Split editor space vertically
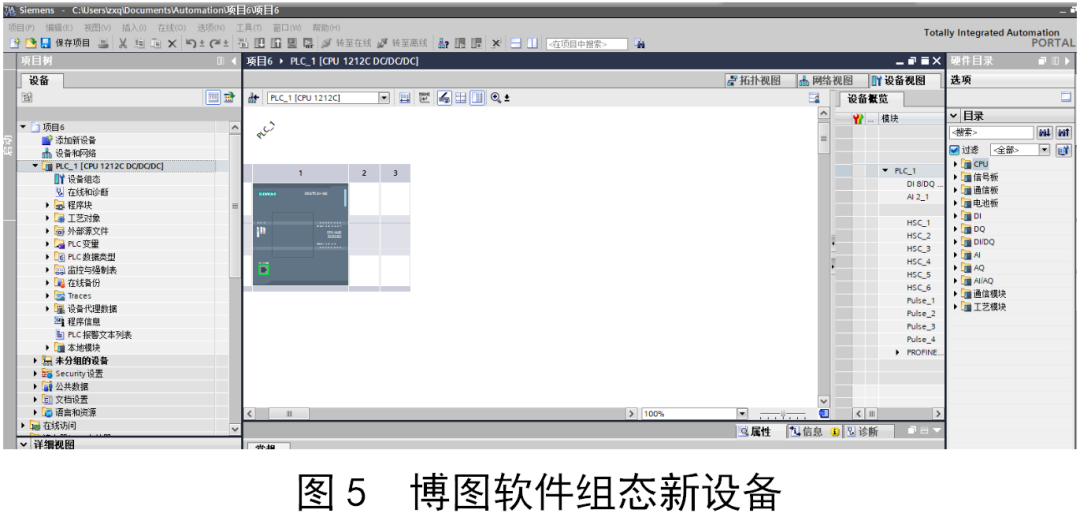1080x517 pixels. (532, 43)
